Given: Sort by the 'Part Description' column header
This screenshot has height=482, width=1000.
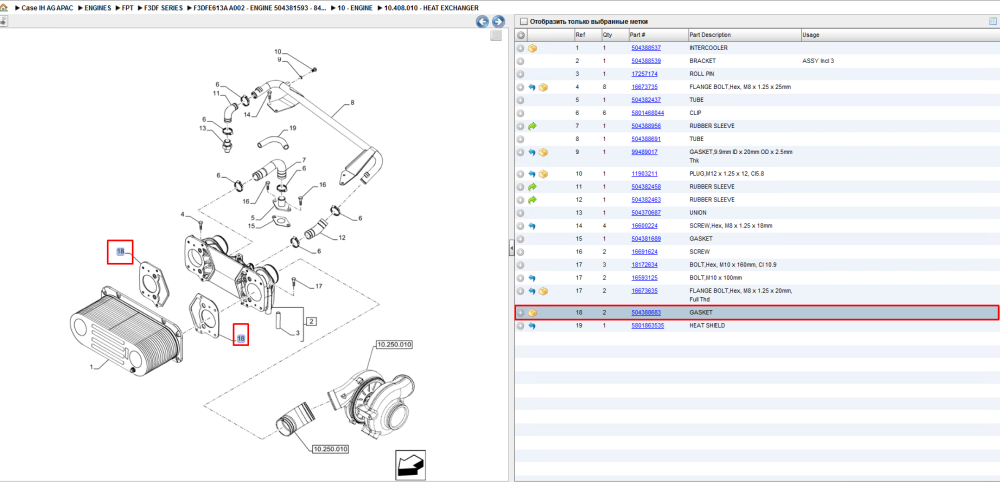Looking at the screenshot, I should point(744,35).
